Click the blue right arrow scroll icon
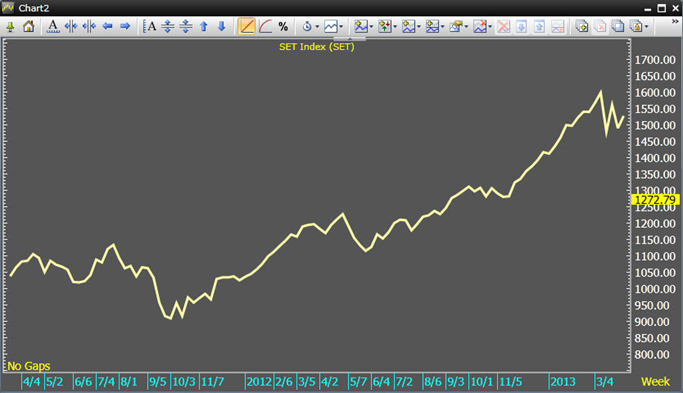Screen dimensions: 683x393 125,27
